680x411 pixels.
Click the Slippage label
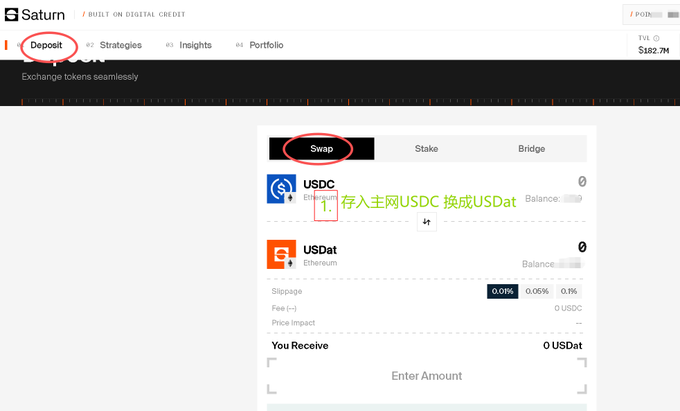[287, 291]
